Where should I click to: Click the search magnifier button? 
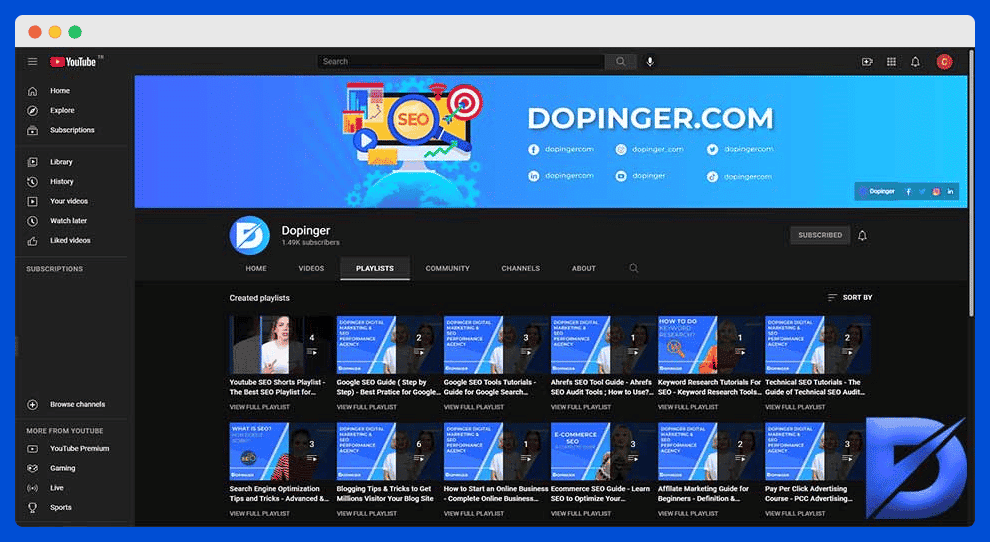tap(621, 61)
